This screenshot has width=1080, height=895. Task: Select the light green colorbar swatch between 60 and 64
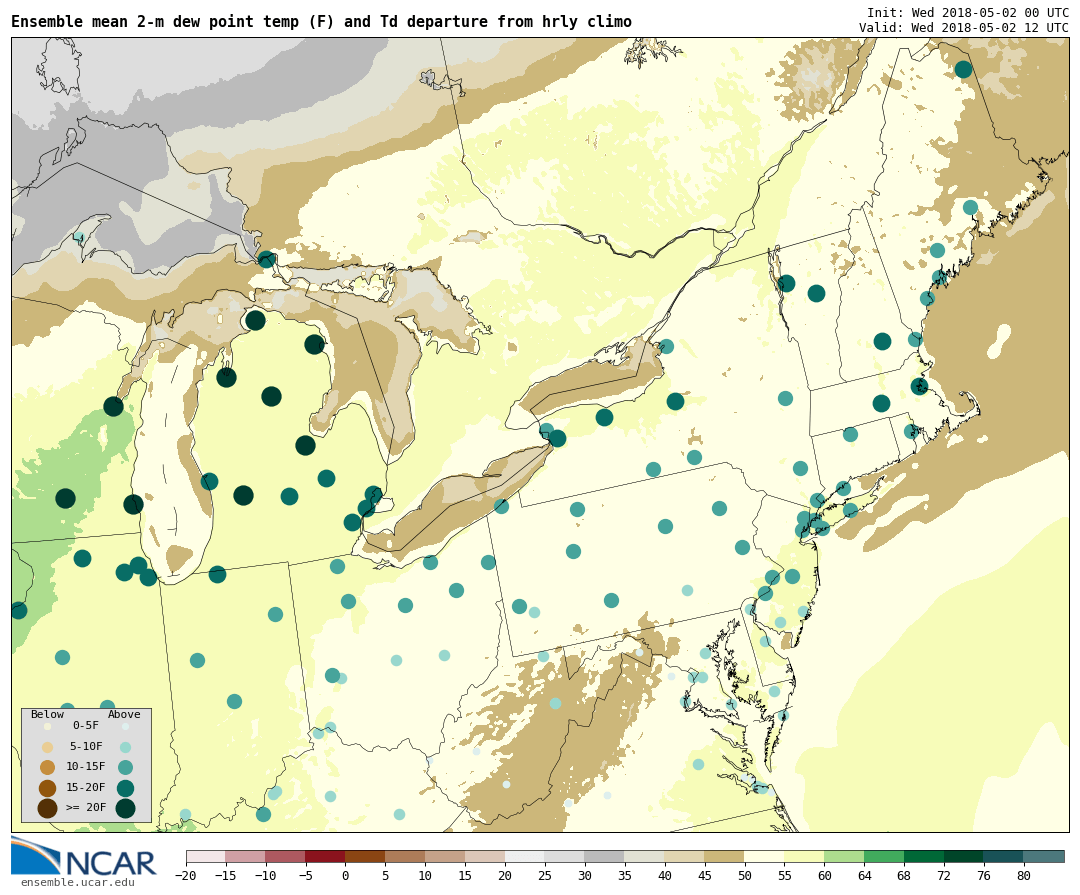point(844,857)
